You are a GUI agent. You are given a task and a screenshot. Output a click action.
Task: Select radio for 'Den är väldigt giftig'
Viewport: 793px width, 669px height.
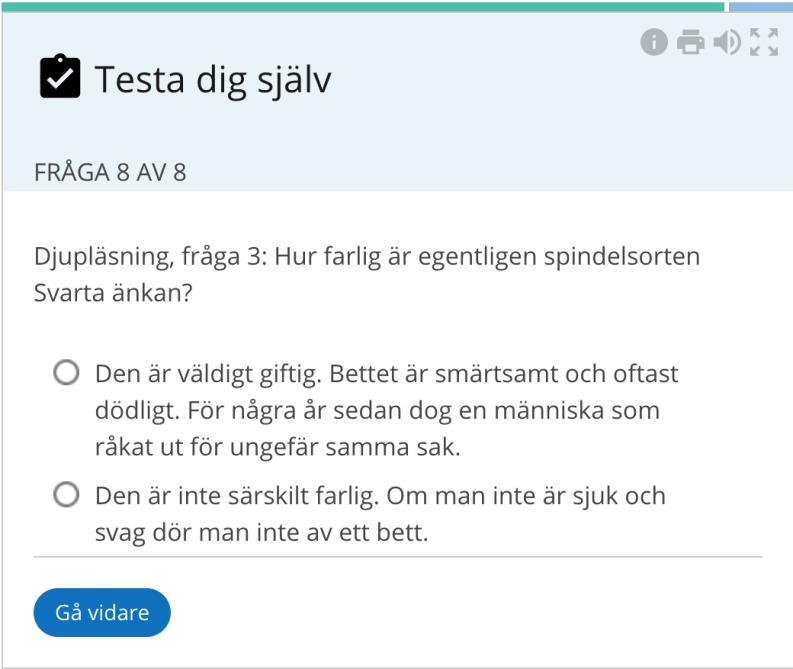pos(66,373)
